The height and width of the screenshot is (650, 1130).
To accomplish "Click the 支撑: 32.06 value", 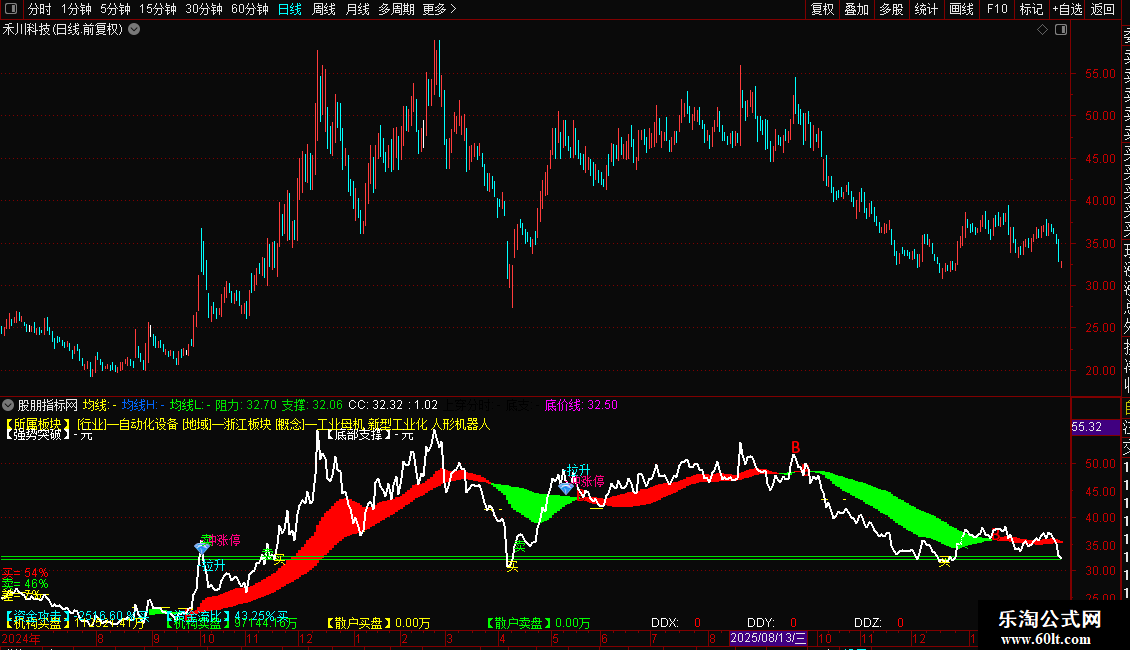I will coord(312,405).
